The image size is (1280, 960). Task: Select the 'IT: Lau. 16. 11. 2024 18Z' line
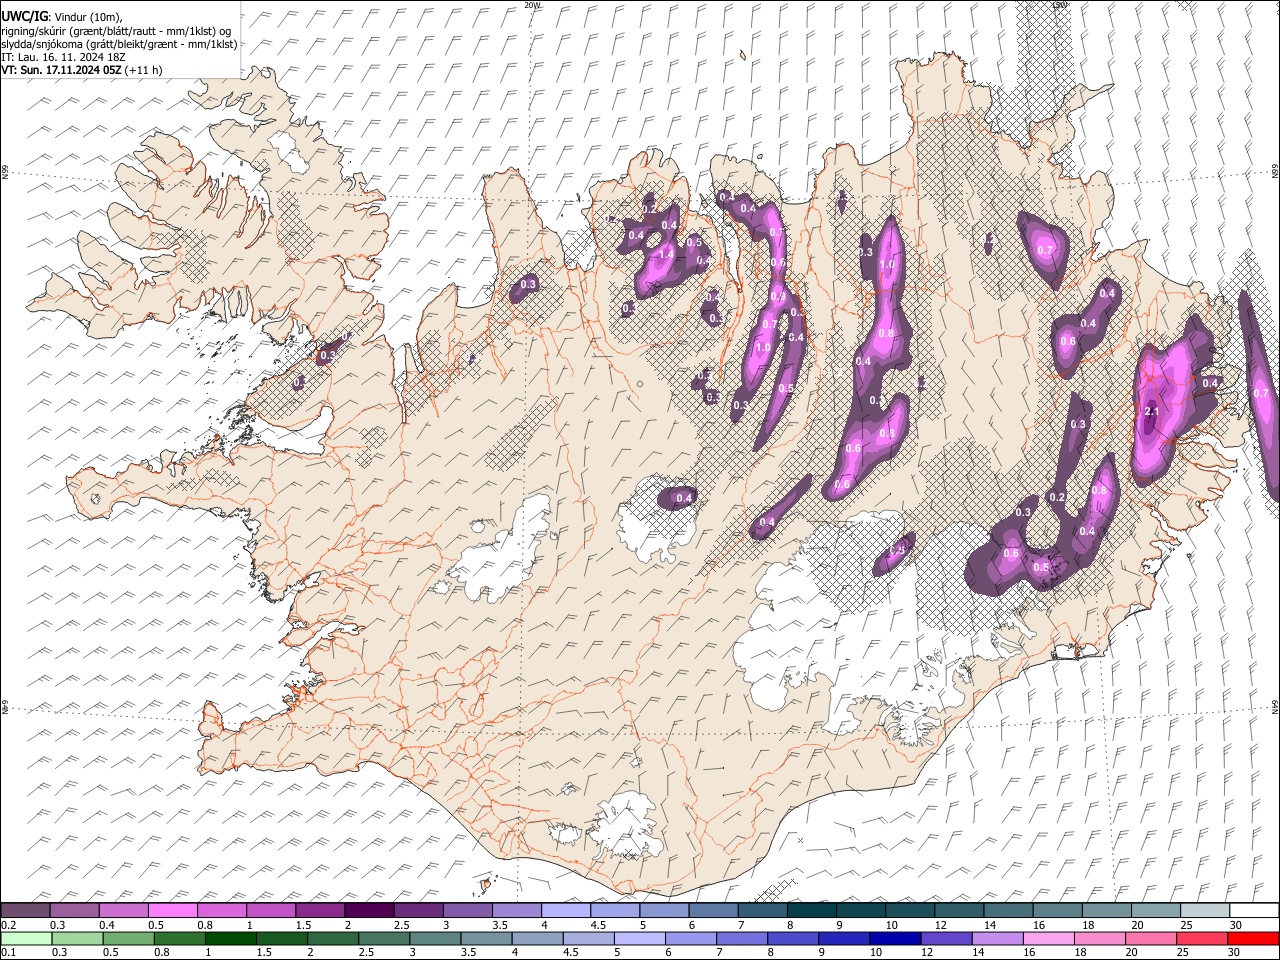(x=63, y=57)
